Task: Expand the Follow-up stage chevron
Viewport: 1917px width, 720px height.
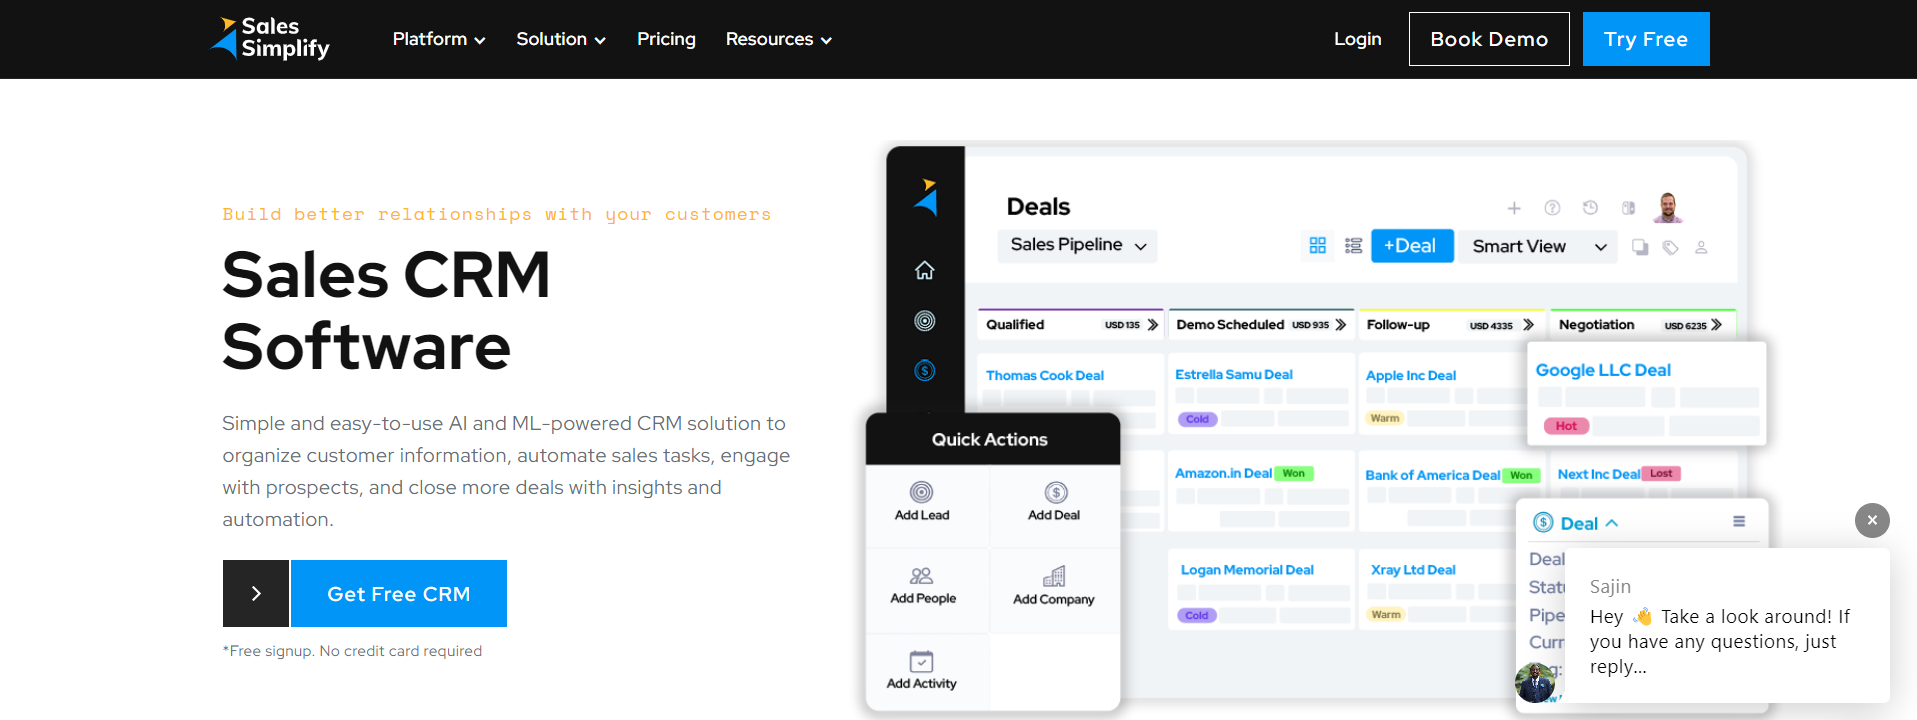Action: [1528, 325]
